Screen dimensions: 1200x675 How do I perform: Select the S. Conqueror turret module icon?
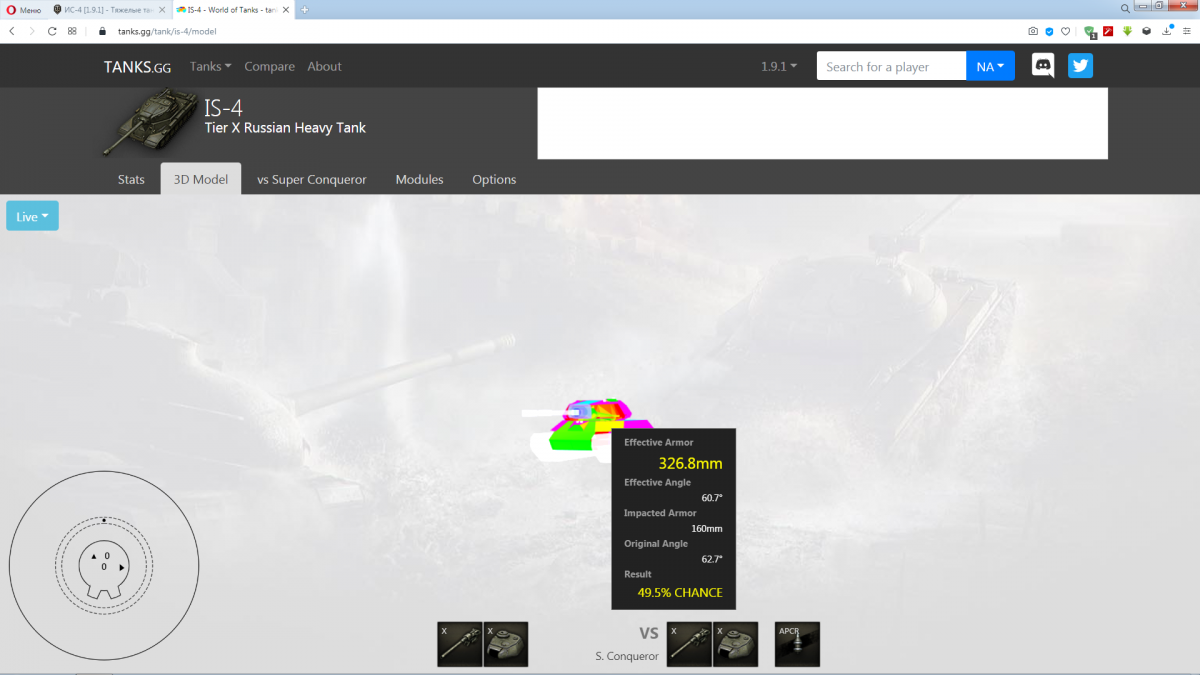735,644
